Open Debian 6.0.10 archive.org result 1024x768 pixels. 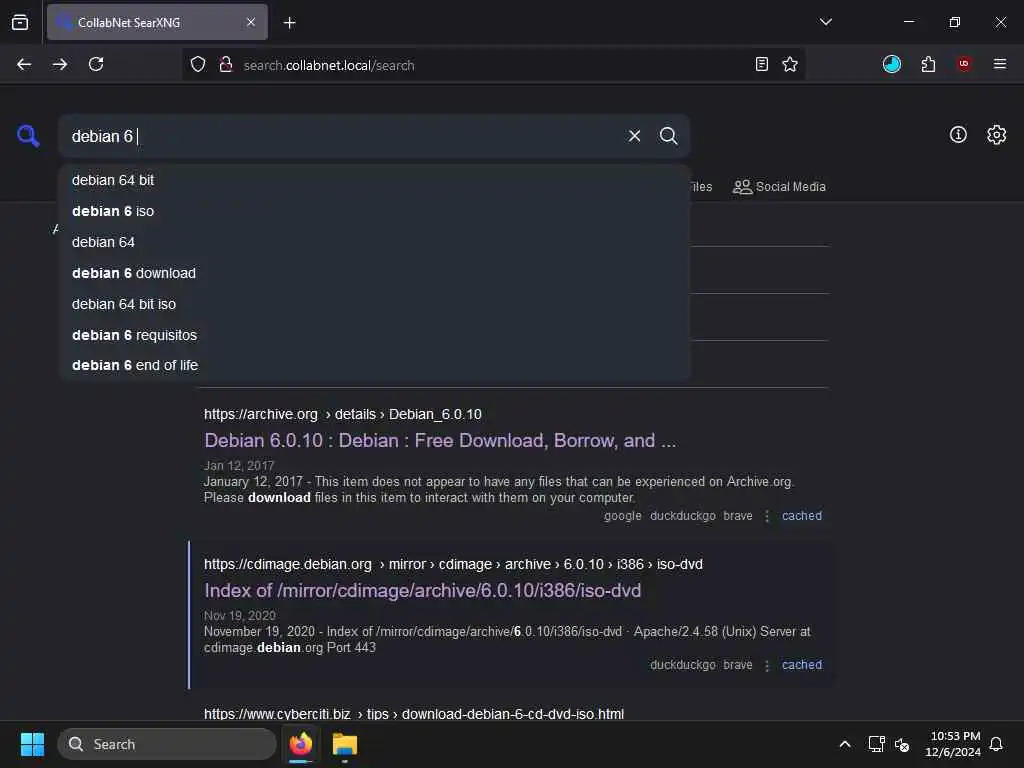click(x=440, y=441)
